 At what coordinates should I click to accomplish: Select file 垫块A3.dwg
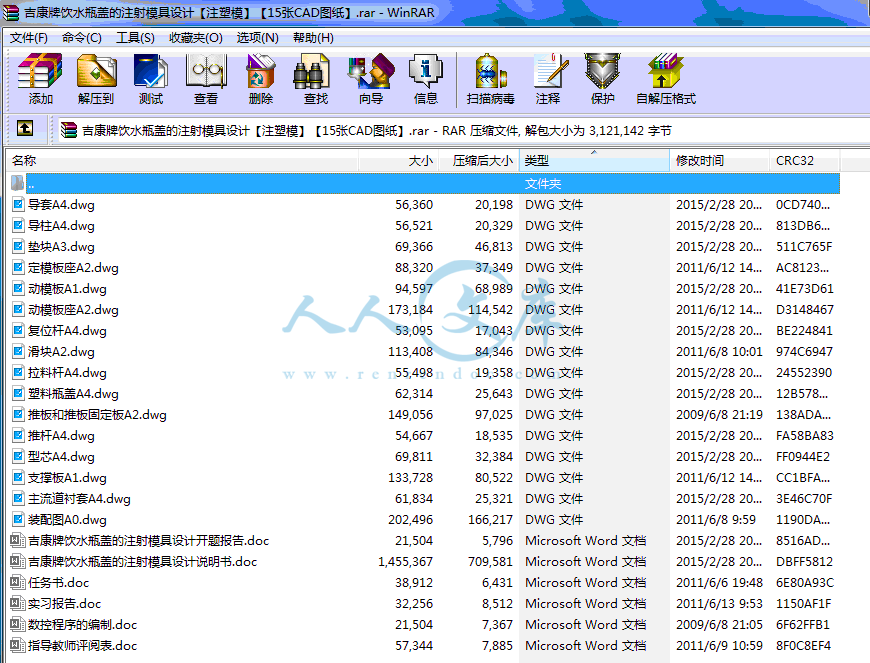(61, 247)
